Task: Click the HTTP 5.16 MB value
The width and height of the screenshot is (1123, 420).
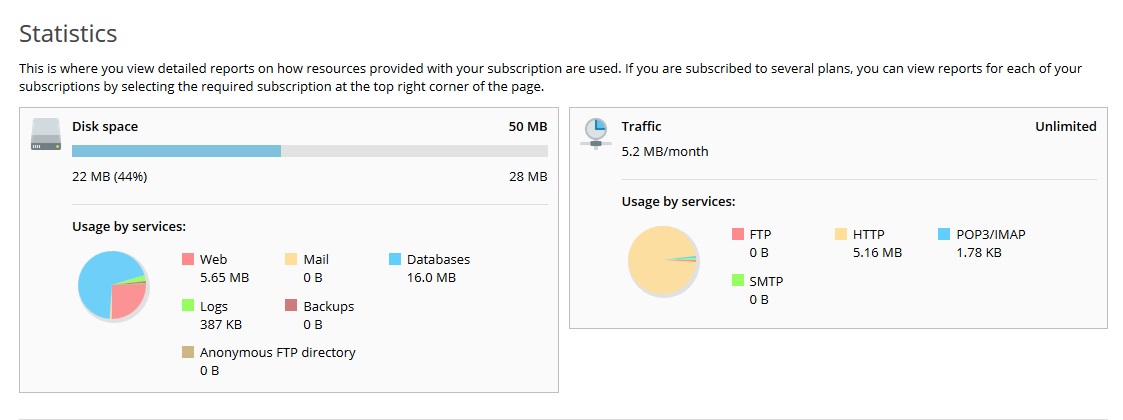Action: click(877, 253)
